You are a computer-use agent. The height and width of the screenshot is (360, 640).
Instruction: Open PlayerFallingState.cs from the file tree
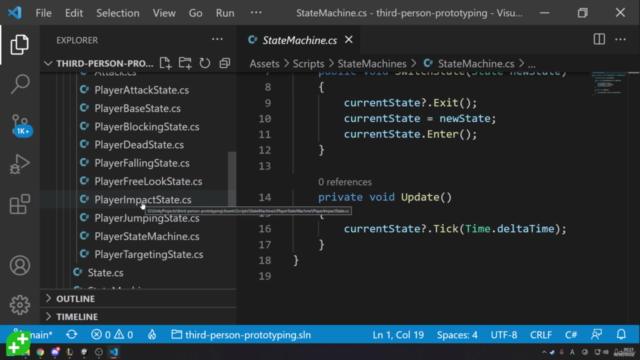[142, 163]
